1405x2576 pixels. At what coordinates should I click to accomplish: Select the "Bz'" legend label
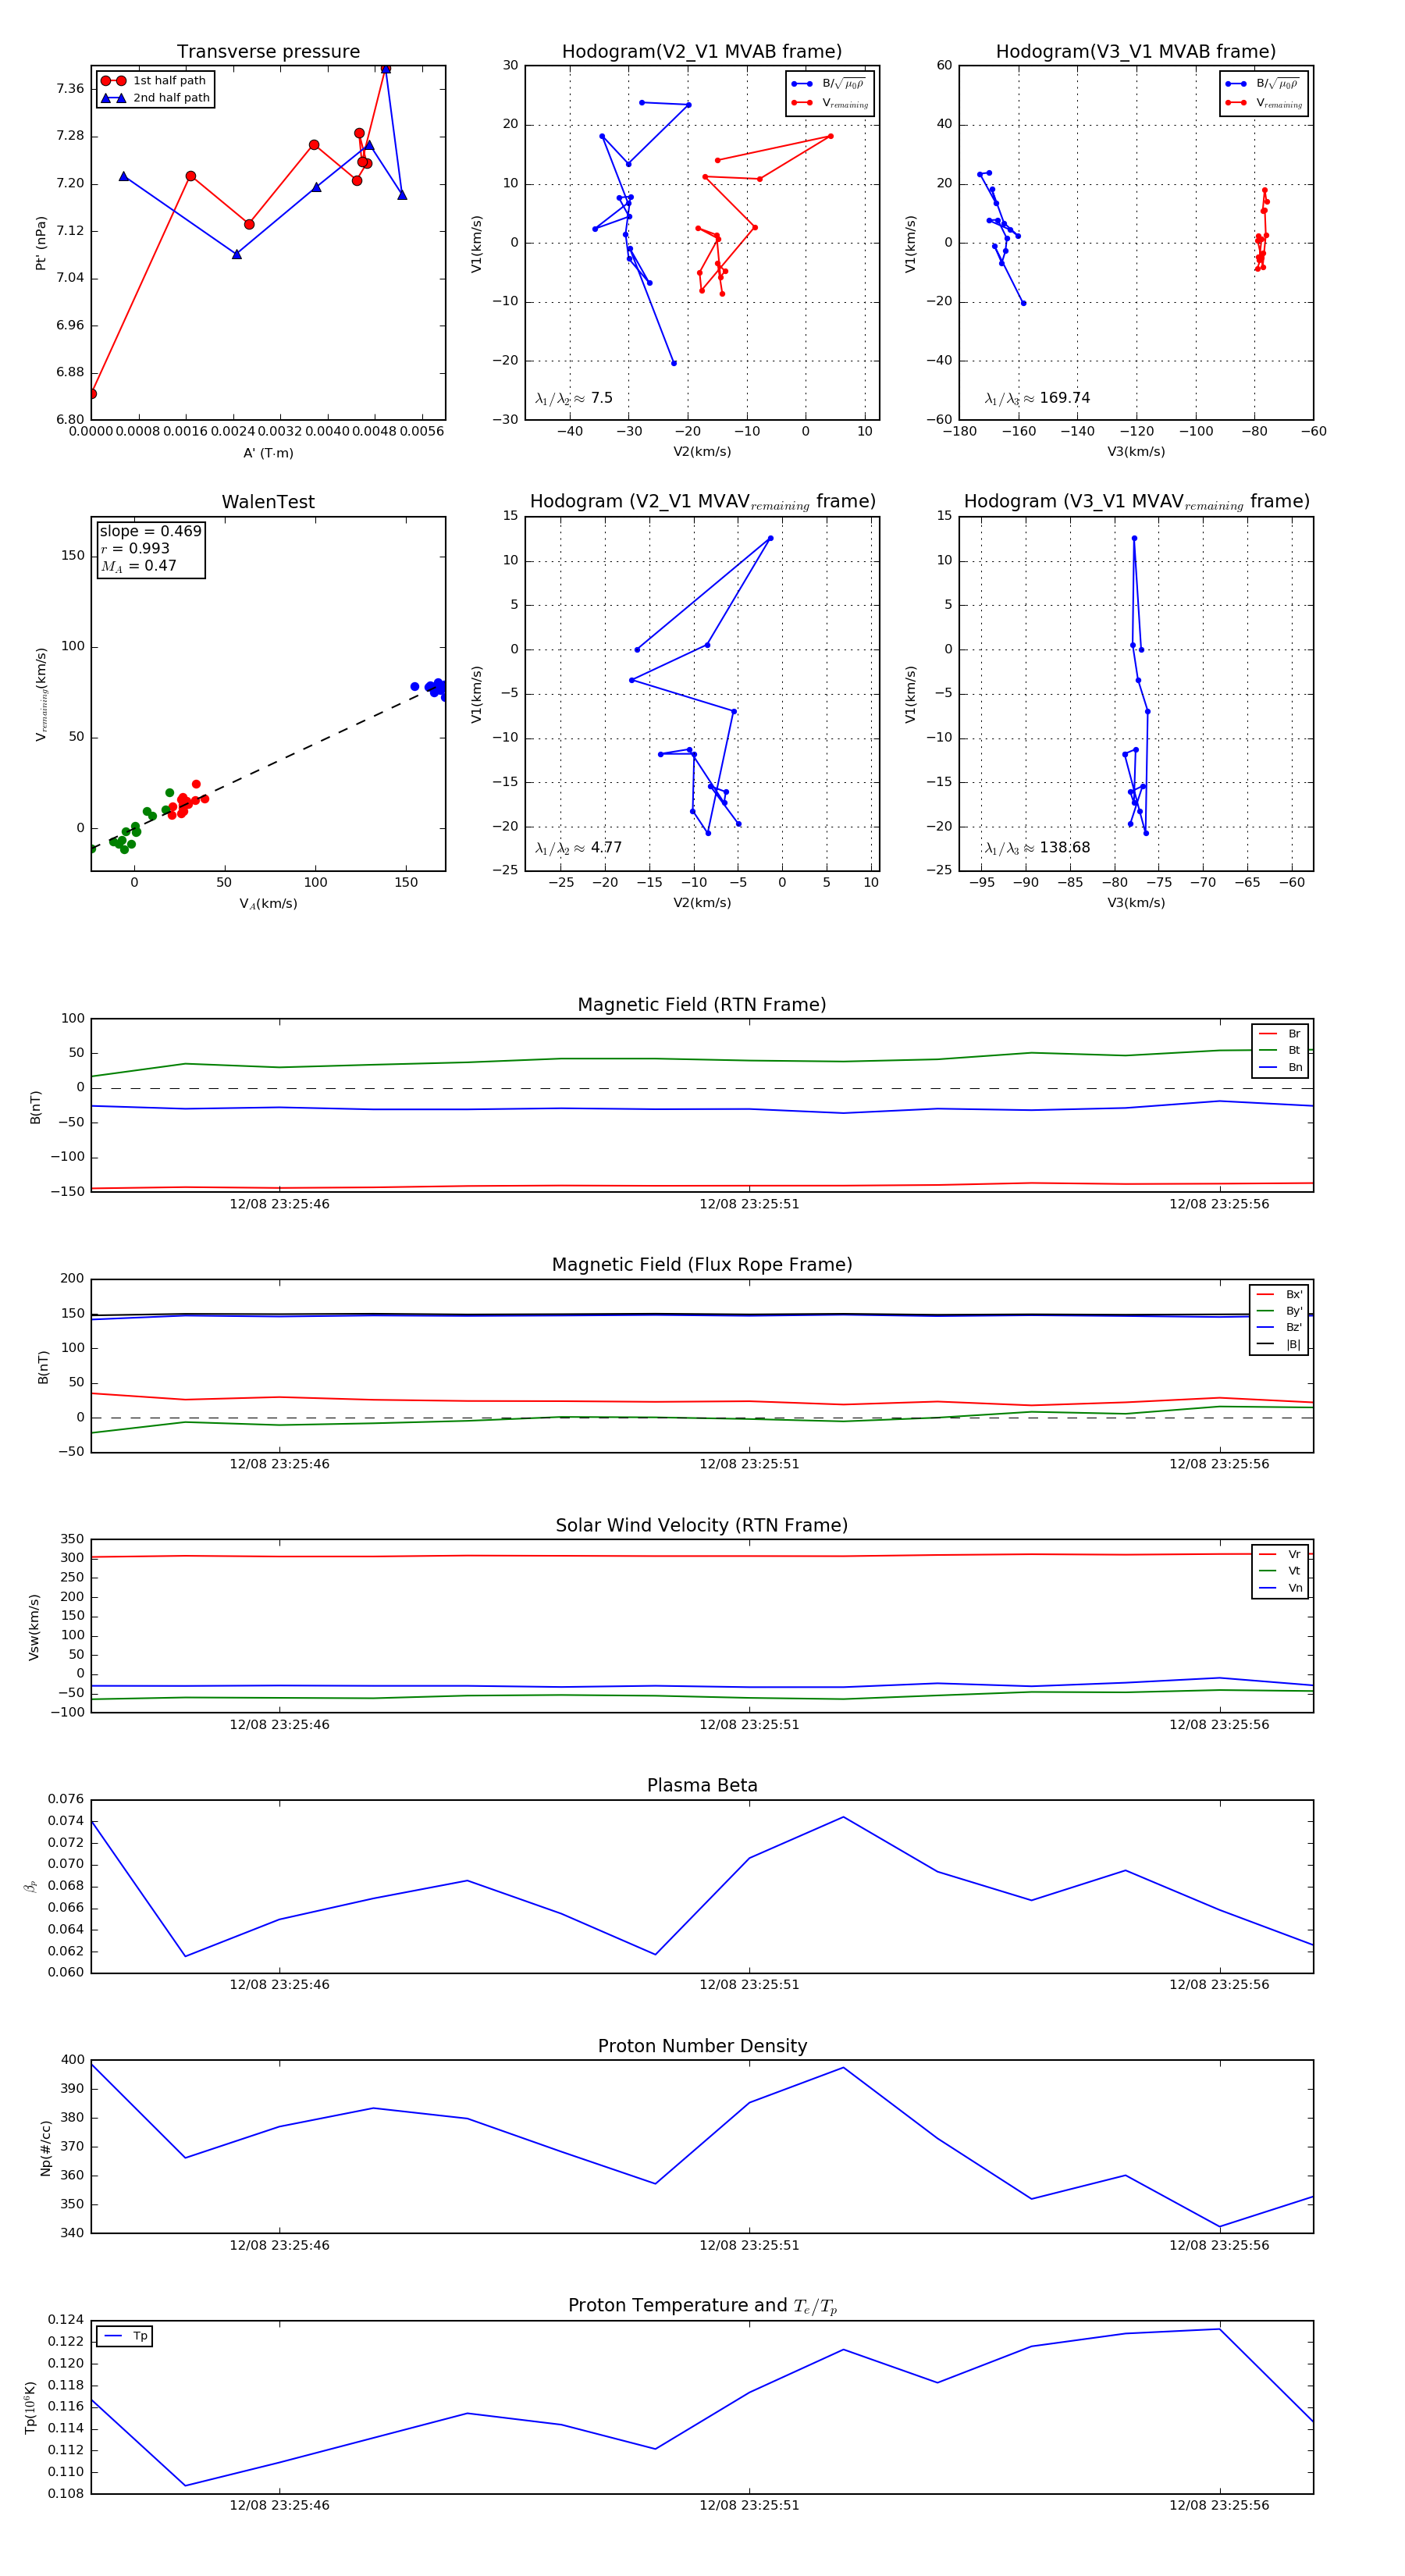1294,1328
